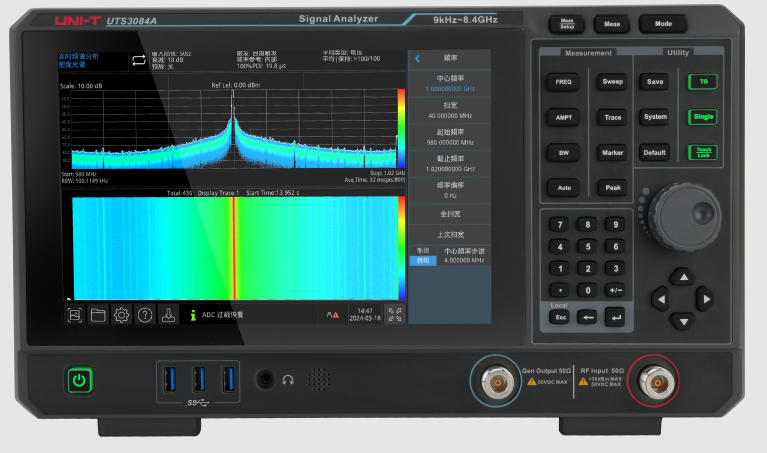Open the file folder icon
767x453 pixels.
point(98,315)
